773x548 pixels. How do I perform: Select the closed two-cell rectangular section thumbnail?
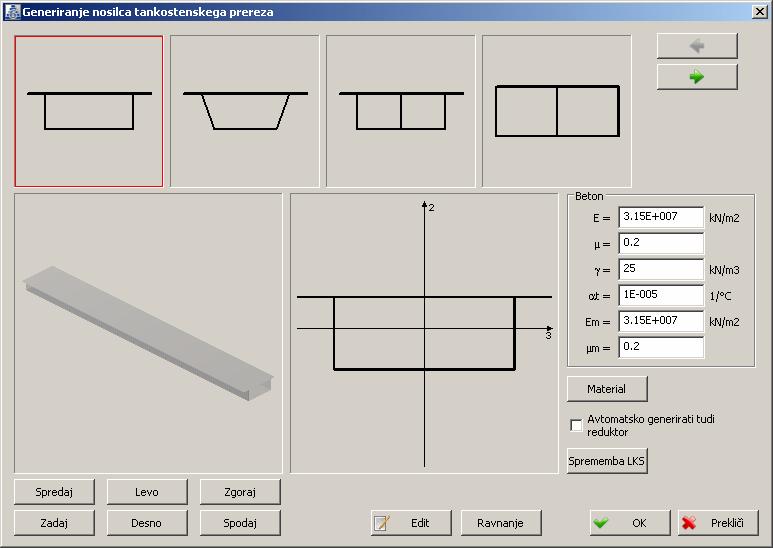557,111
